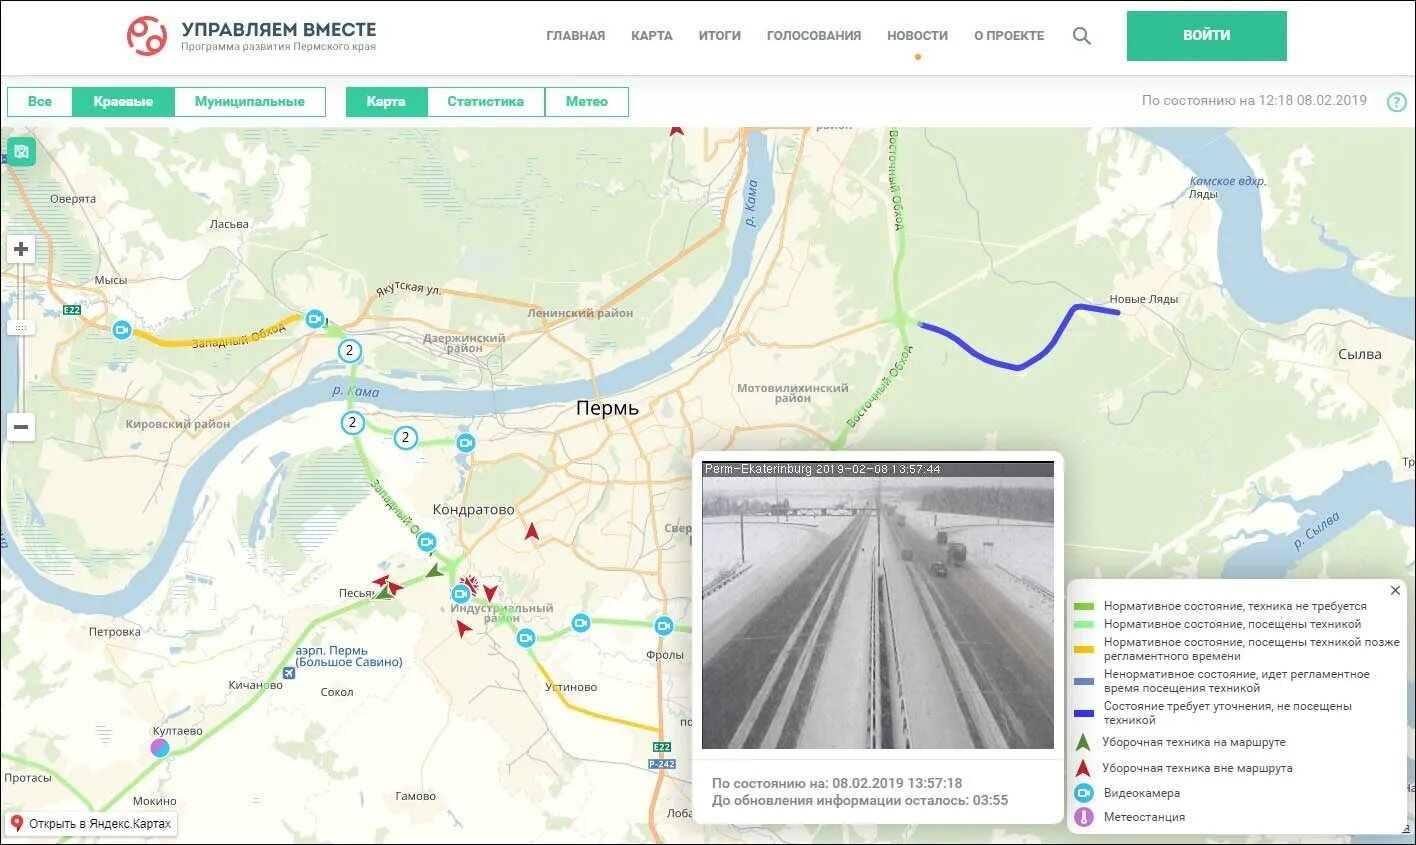Open the Карта menu item
Screen dimensions: 1416x845
coord(652,36)
